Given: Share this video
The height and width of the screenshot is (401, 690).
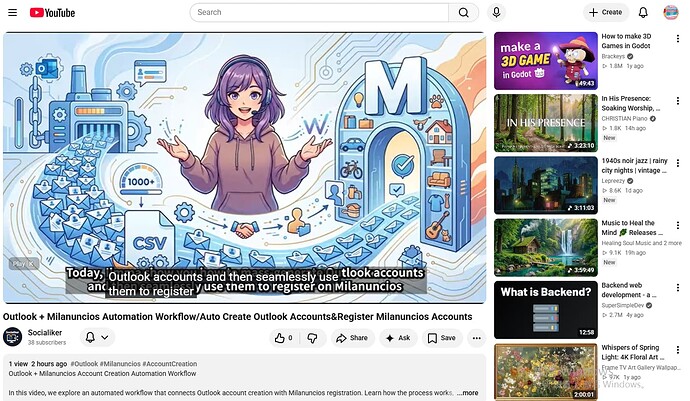Looking at the screenshot, I should [x=352, y=338].
